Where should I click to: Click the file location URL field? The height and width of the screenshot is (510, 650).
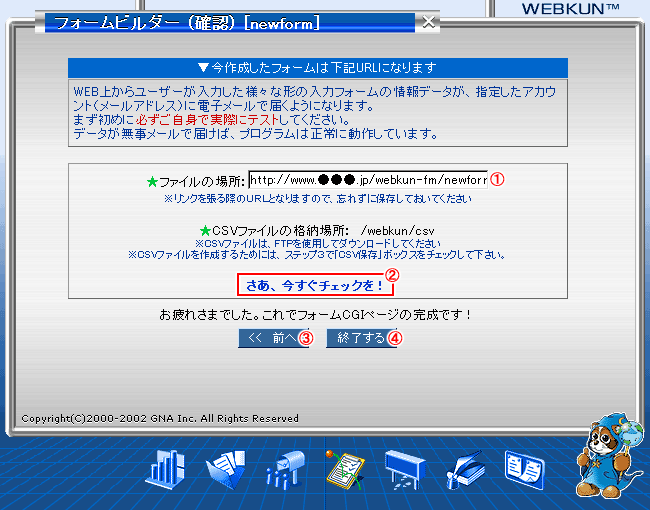367,181
